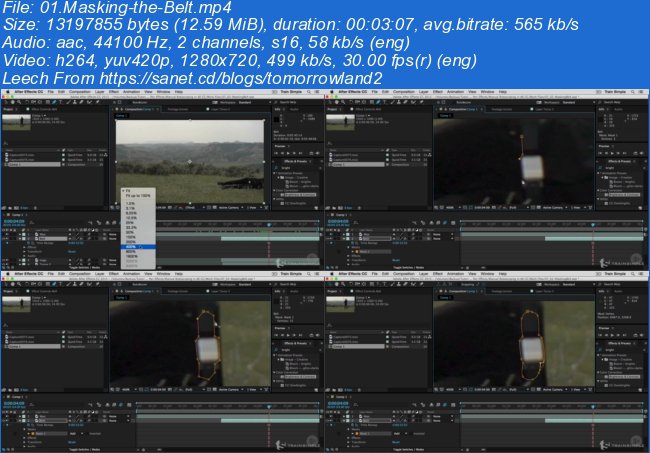Open Apple menu in landscape frame
Image resolution: width=650 pixels, height=453 pixels.
pyautogui.click(x=7, y=92)
